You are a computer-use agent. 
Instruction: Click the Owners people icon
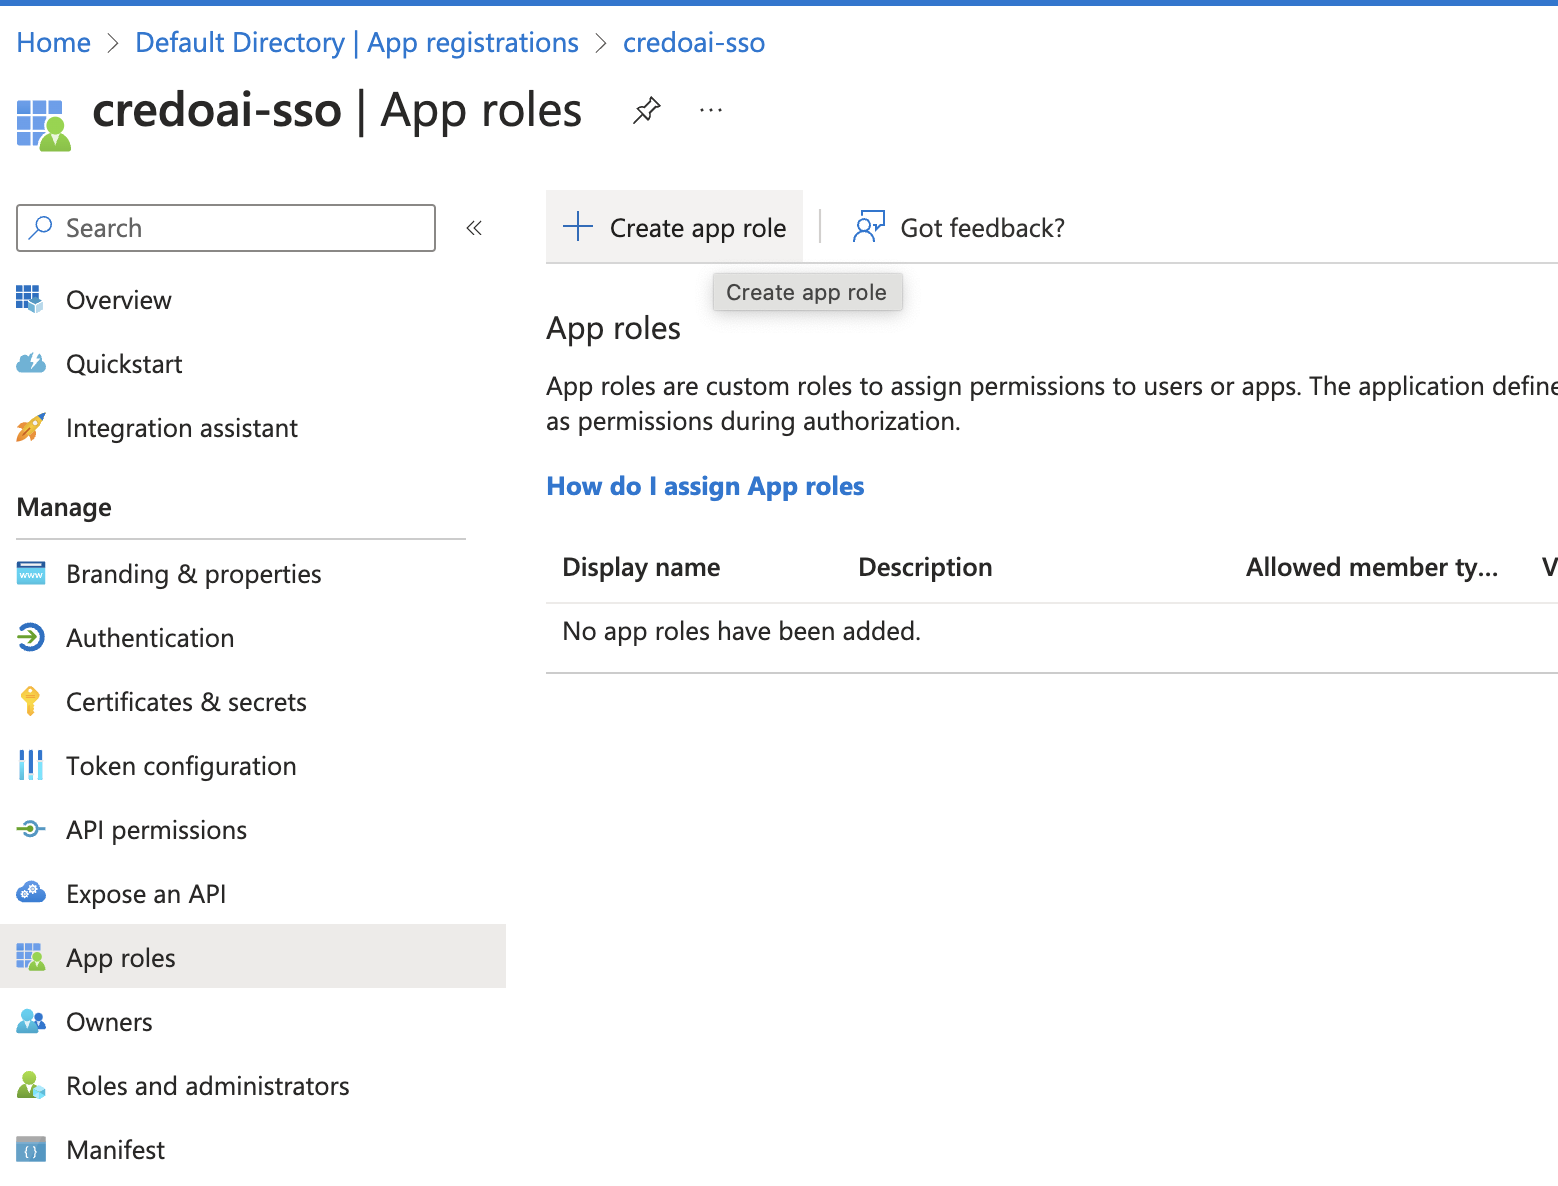[x=31, y=1021]
